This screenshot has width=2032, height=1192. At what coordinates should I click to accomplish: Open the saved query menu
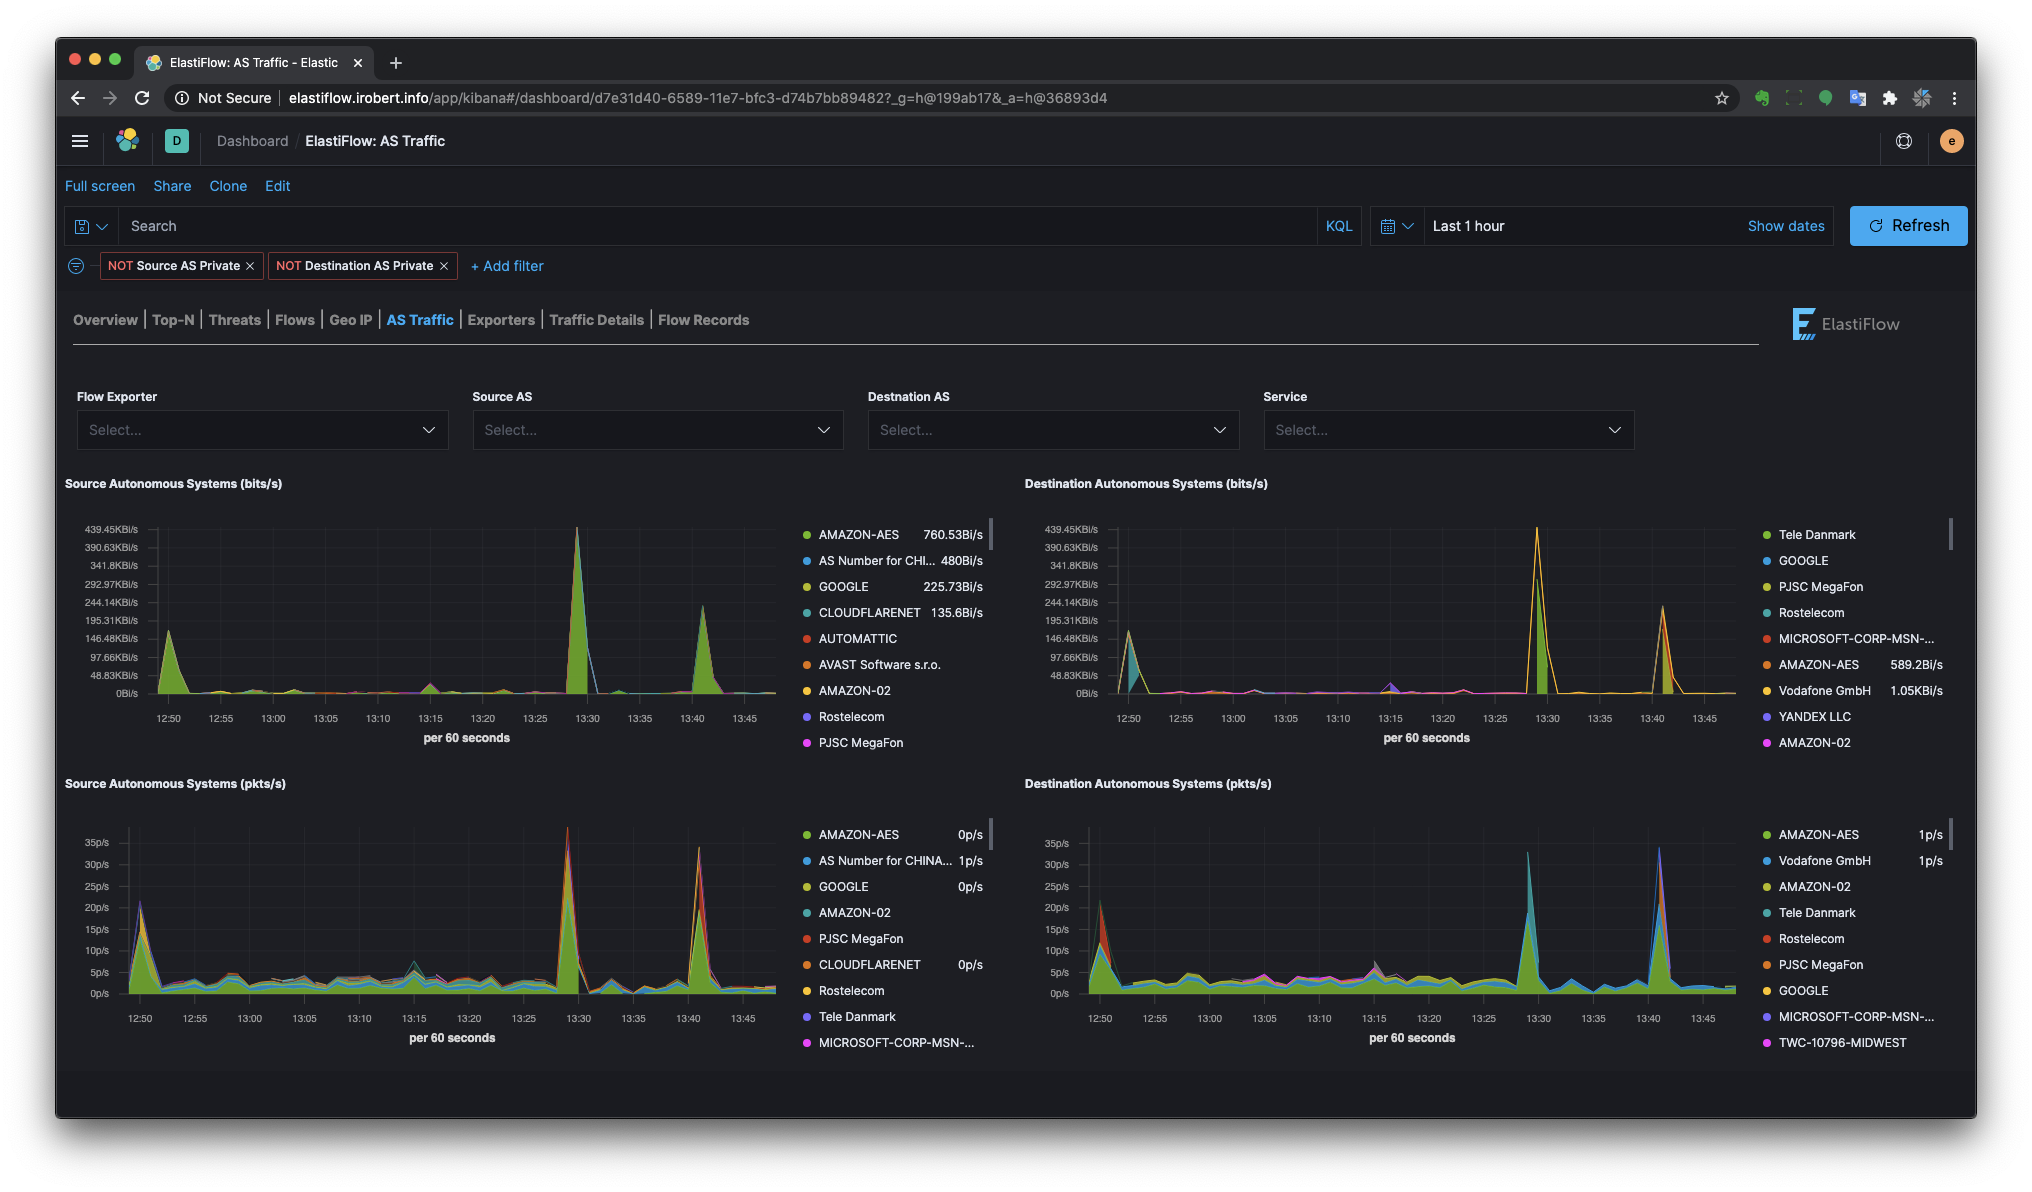point(91,226)
